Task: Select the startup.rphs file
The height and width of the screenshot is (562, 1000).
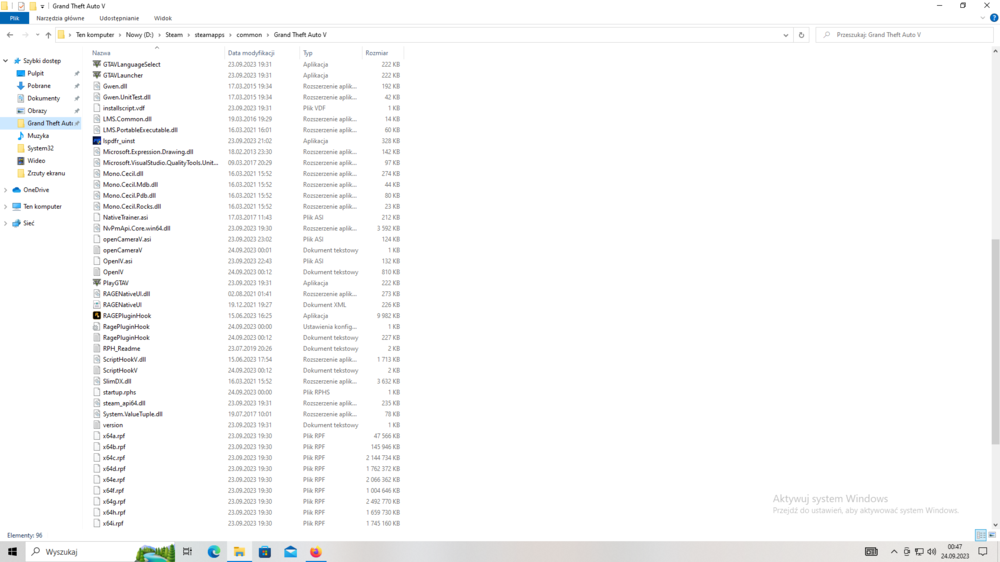Action: (119, 392)
